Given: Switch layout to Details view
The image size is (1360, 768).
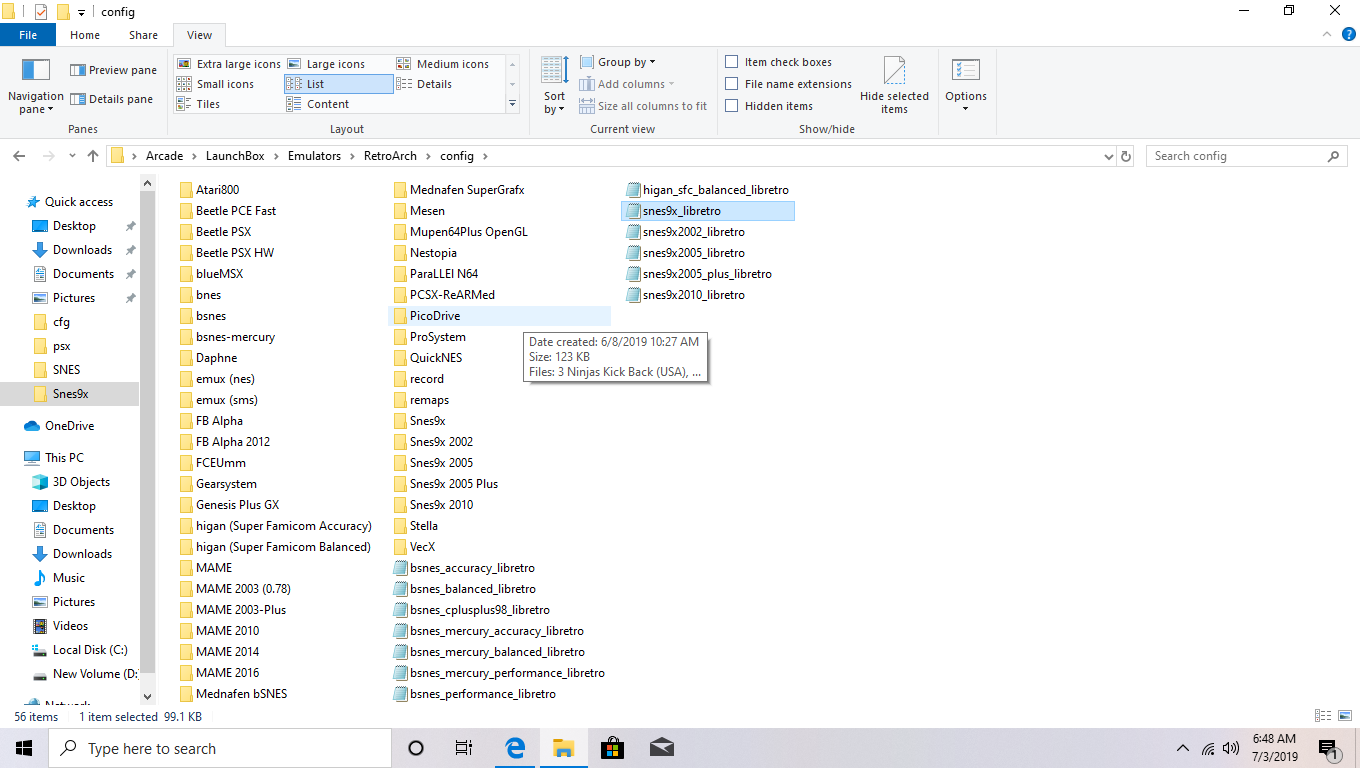Looking at the screenshot, I should 424,84.
